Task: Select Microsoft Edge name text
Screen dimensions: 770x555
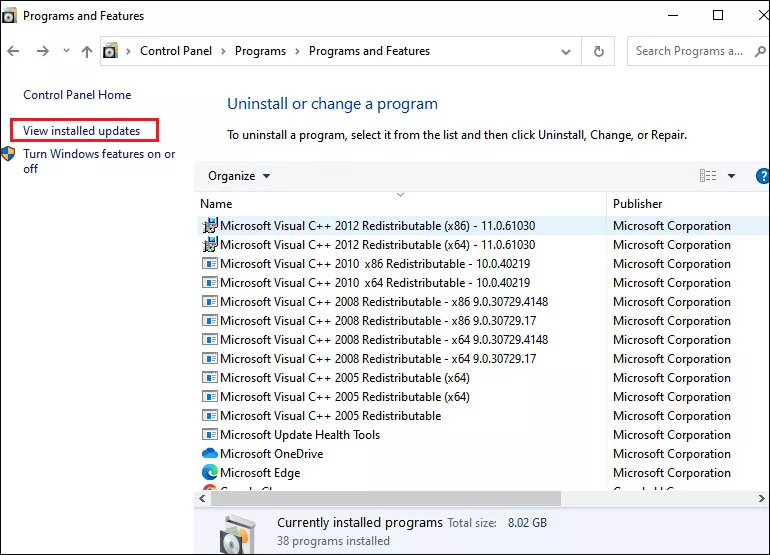Action: point(260,473)
